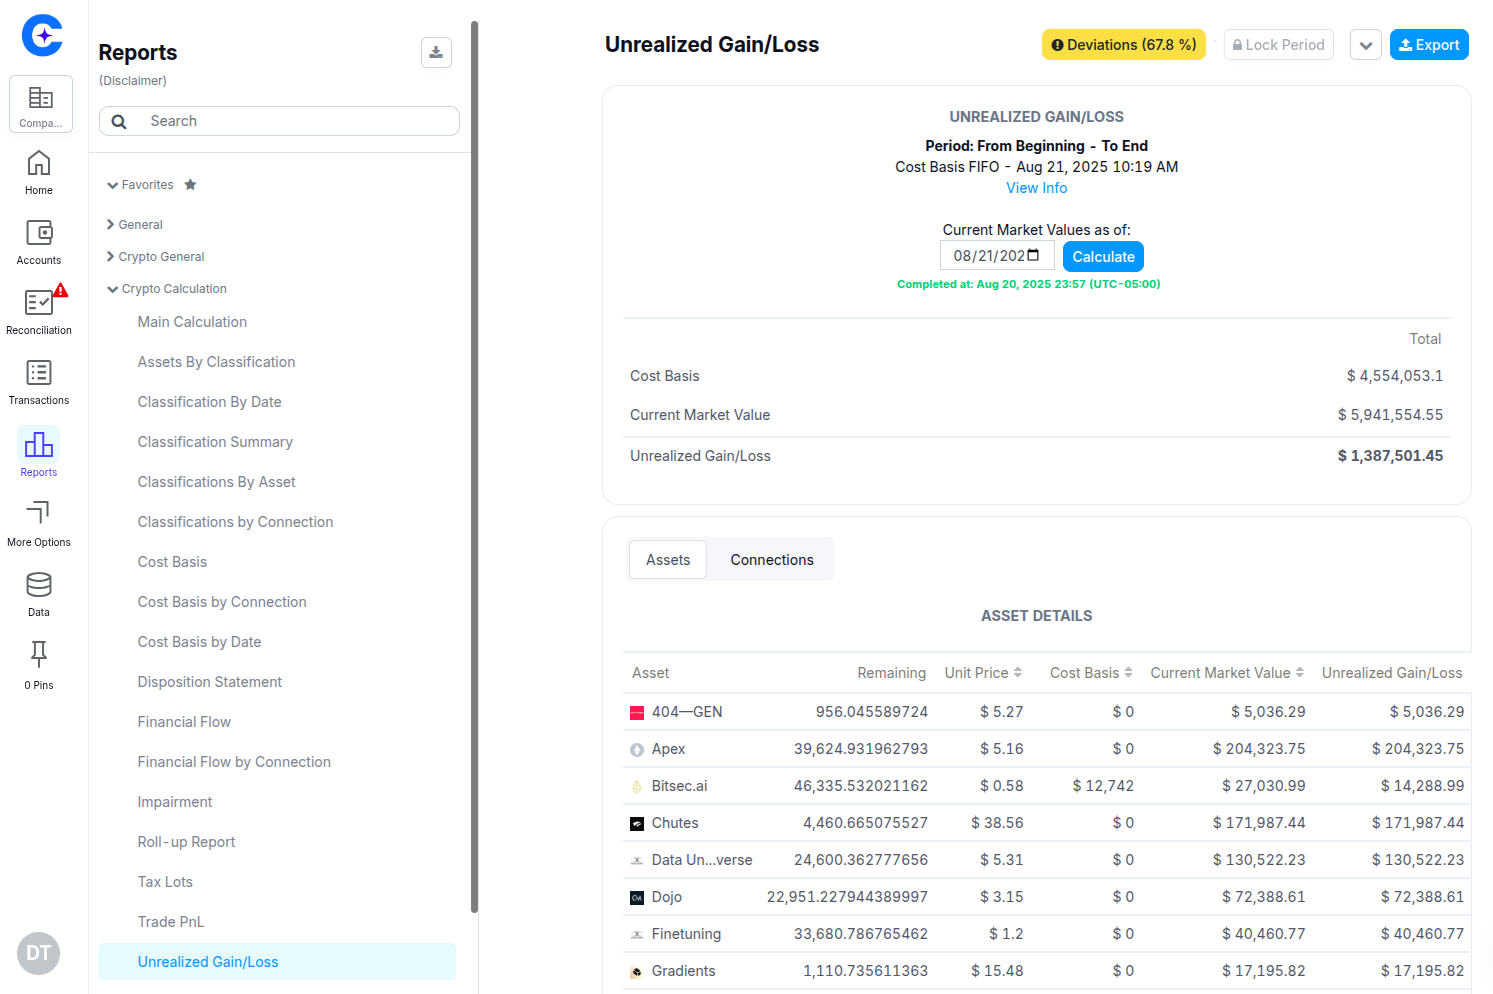Viewport: 1493px width, 994px height.
Task: Expand the General section
Action: [110, 225]
